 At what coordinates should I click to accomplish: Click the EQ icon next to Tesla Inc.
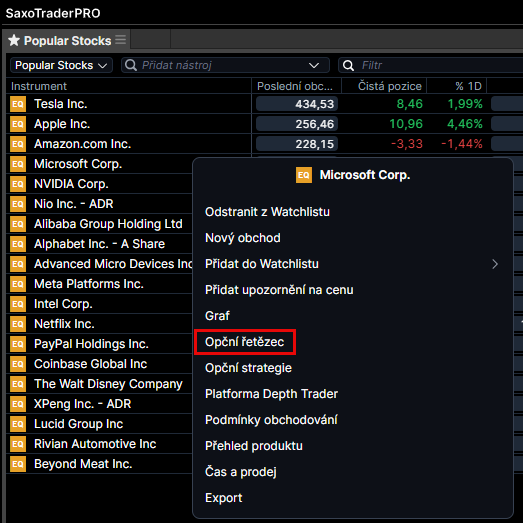pos(18,104)
